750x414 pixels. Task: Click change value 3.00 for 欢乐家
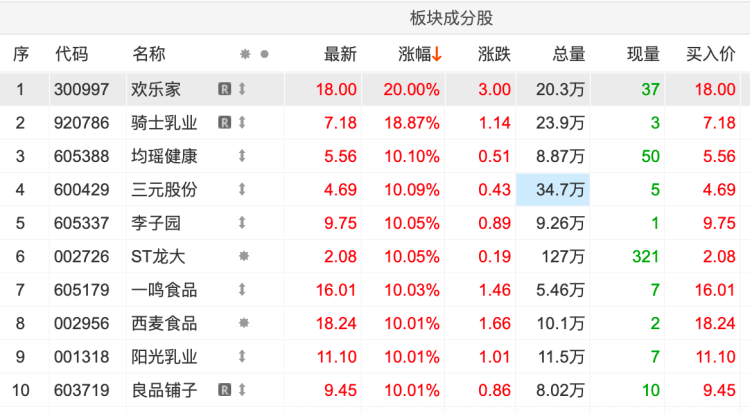click(494, 89)
